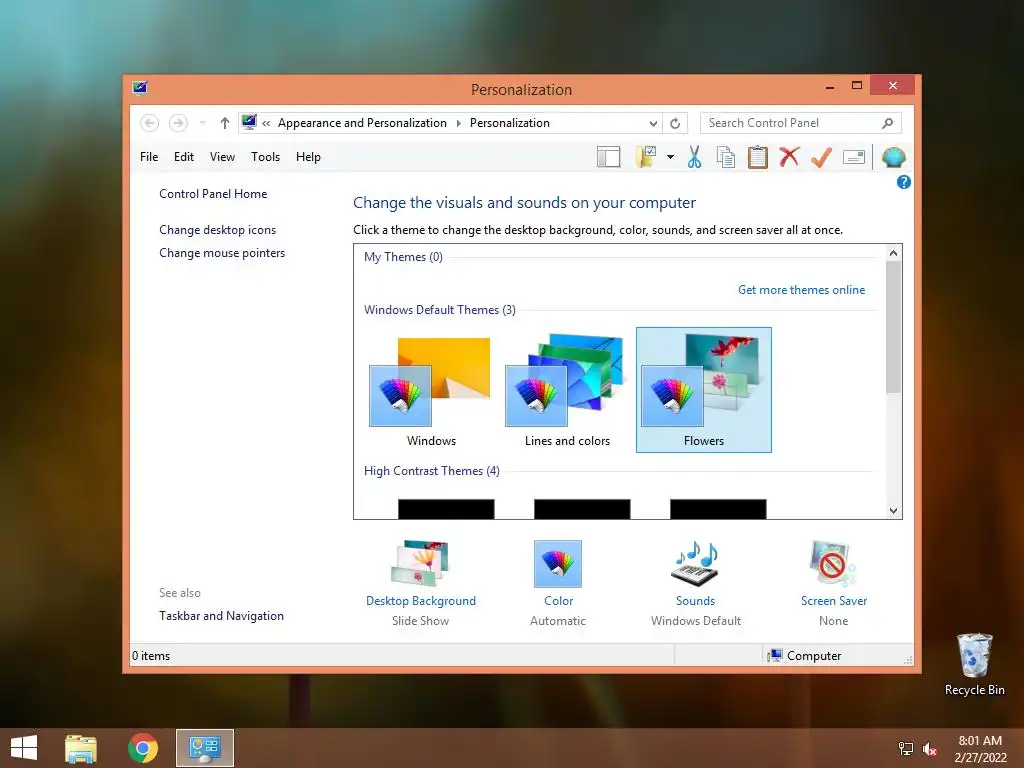This screenshot has width=1024, height=768.
Task: Click the My Themes (0) heading
Action: click(x=403, y=257)
